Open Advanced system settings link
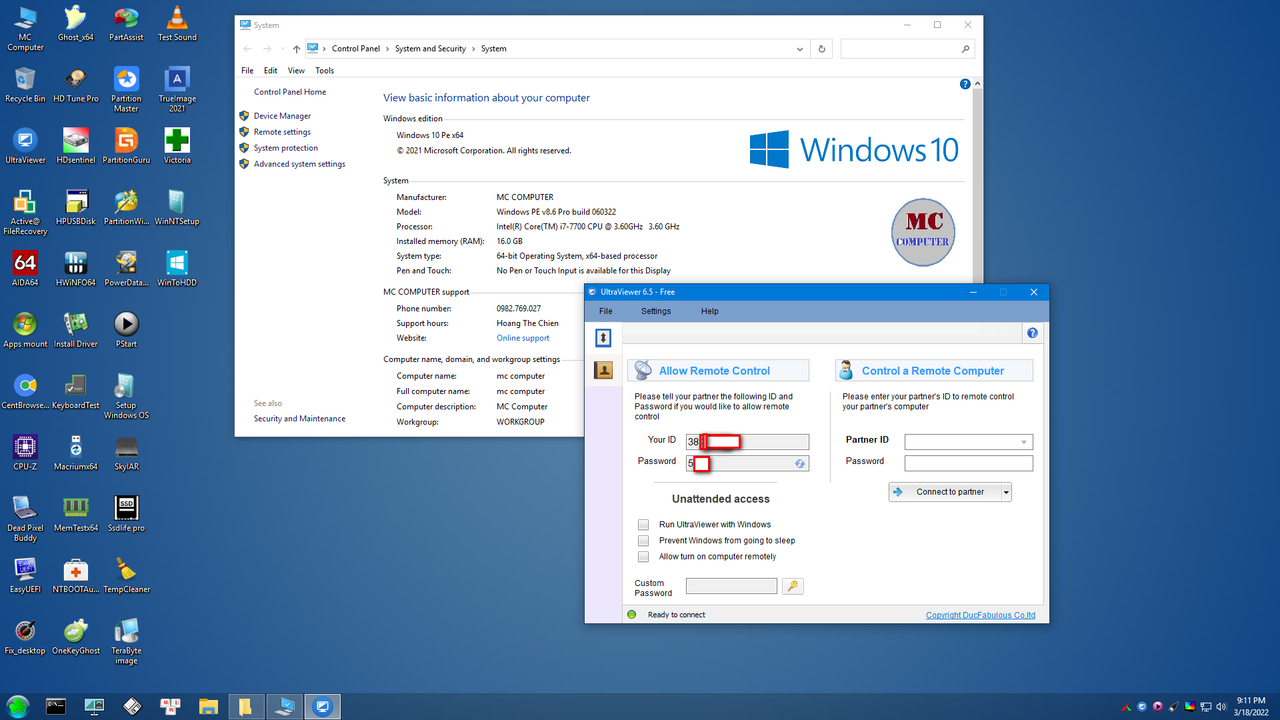The height and width of the screenshot is (720, 1280). tap(299, 164)
